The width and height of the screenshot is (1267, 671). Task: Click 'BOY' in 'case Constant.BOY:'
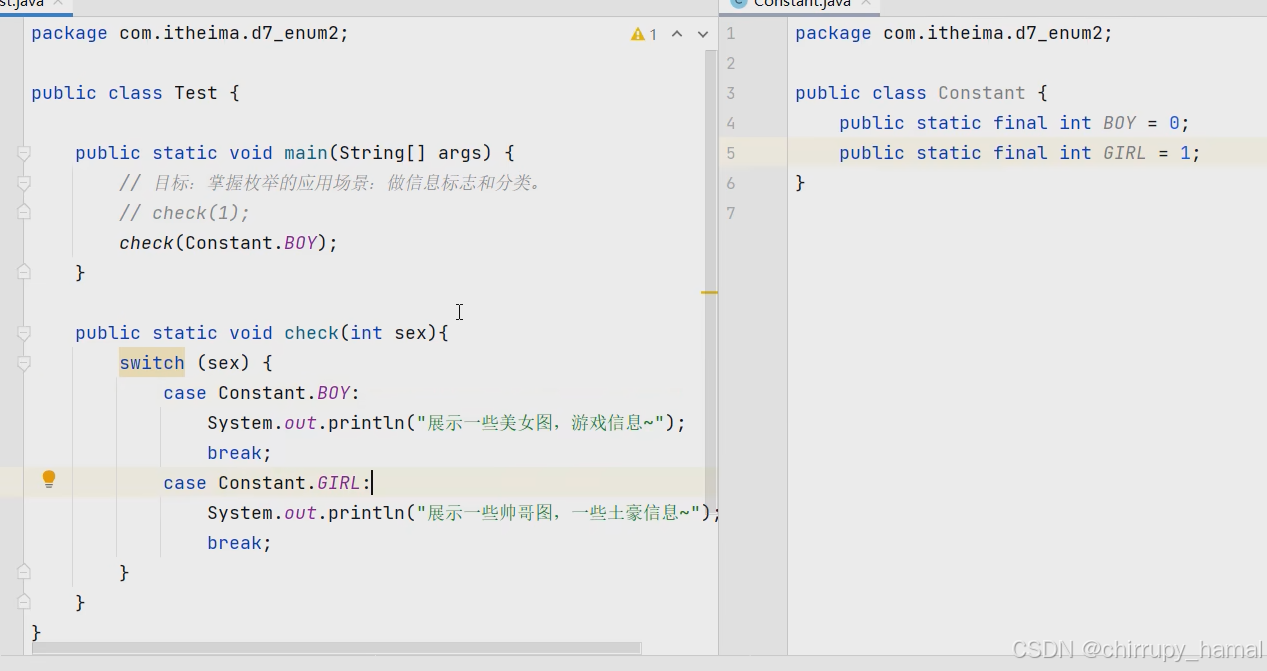[x=333, y=393]
